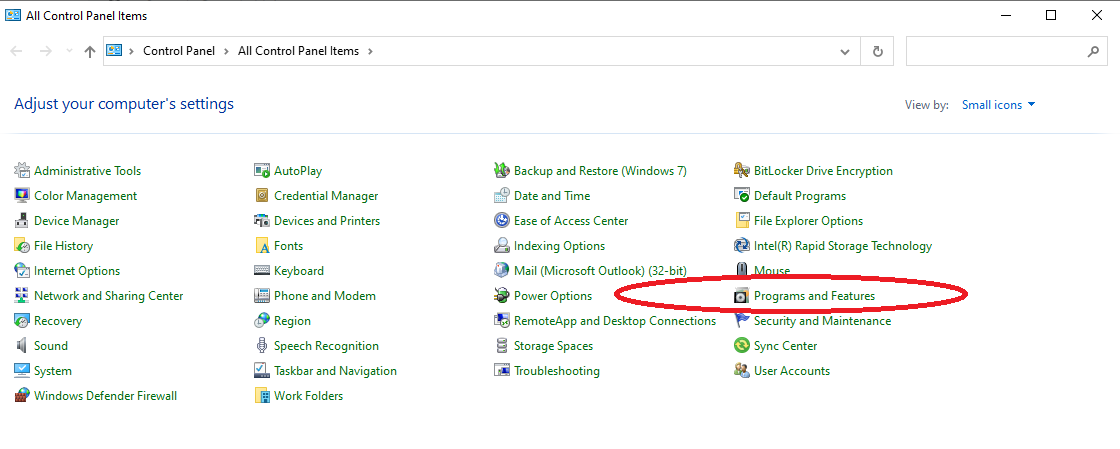Click the Ease of Access Center icon
The width and height of the screenshot is (1120, 449).
pos(501,221)
